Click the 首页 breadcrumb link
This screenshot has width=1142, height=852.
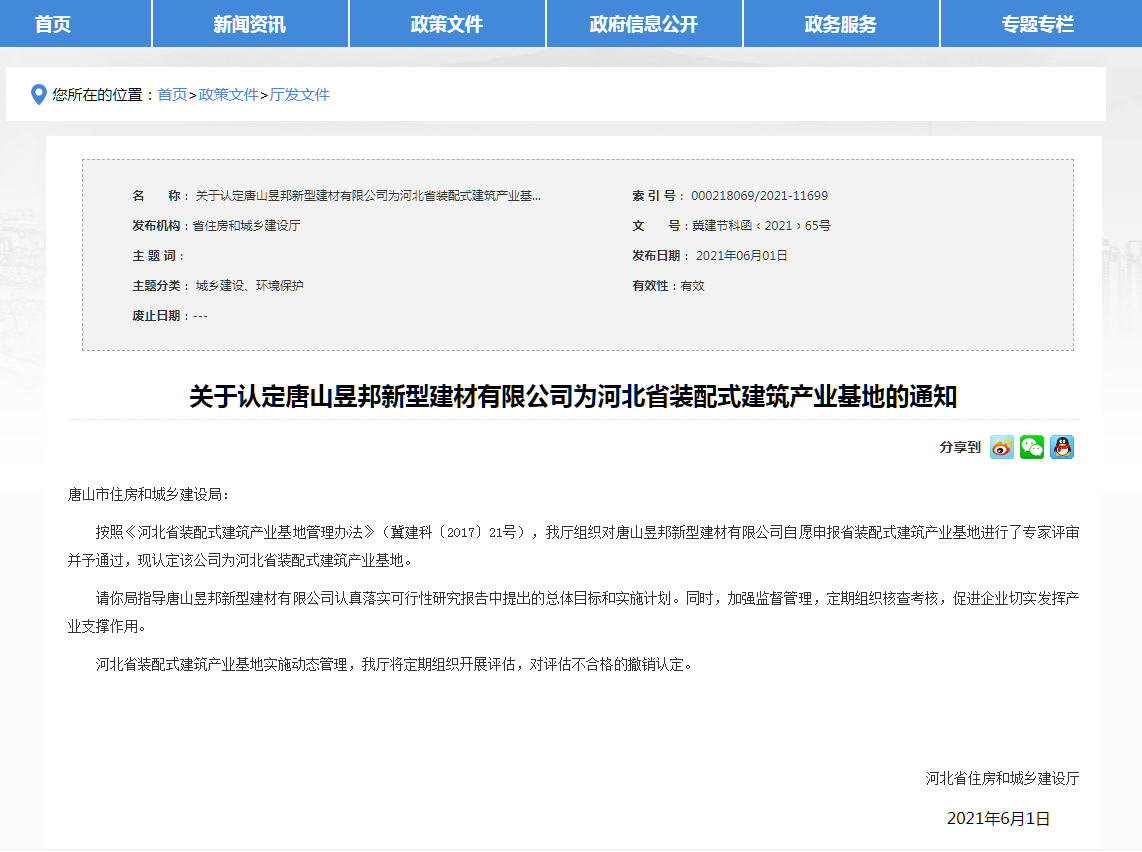tap(172, 95)
